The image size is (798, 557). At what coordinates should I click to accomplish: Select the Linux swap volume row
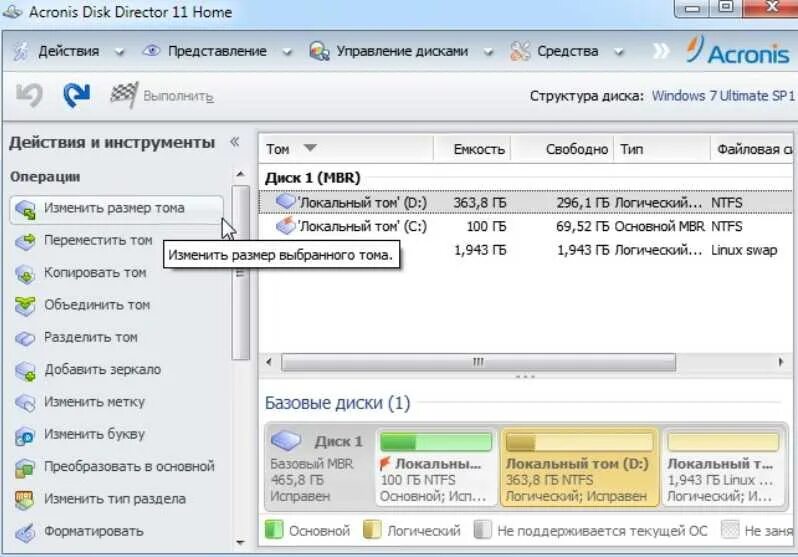(526, 250)
